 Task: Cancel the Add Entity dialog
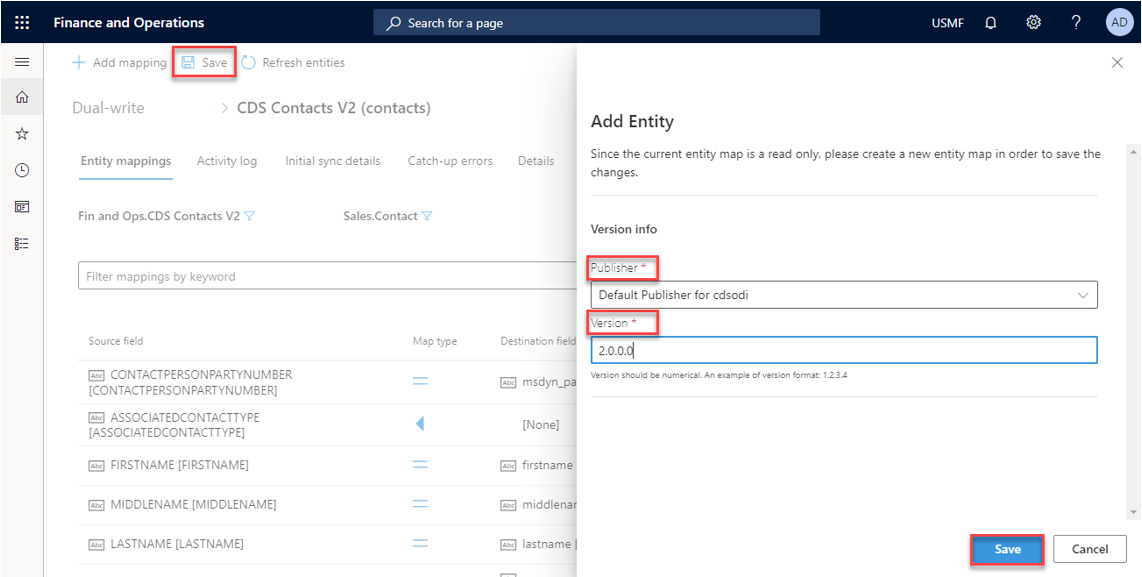coord(1089,549)
